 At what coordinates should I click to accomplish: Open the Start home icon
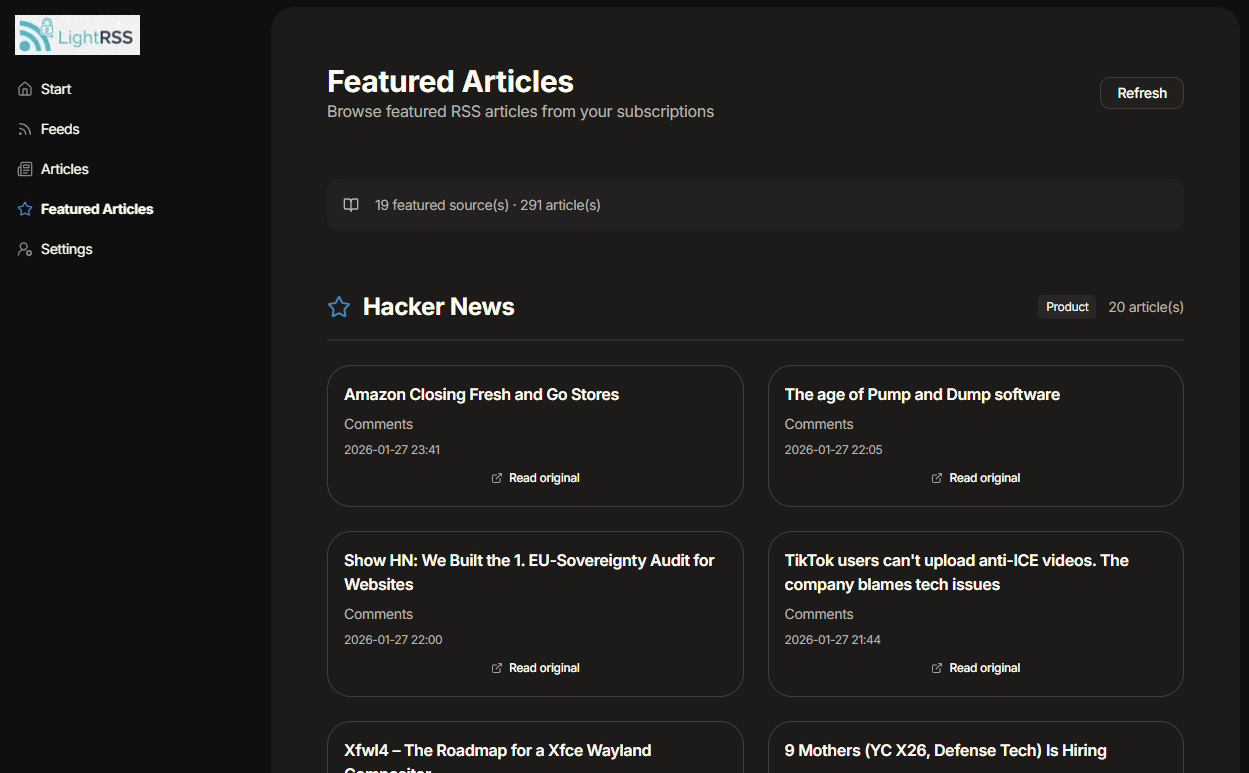tap(23, 88)
